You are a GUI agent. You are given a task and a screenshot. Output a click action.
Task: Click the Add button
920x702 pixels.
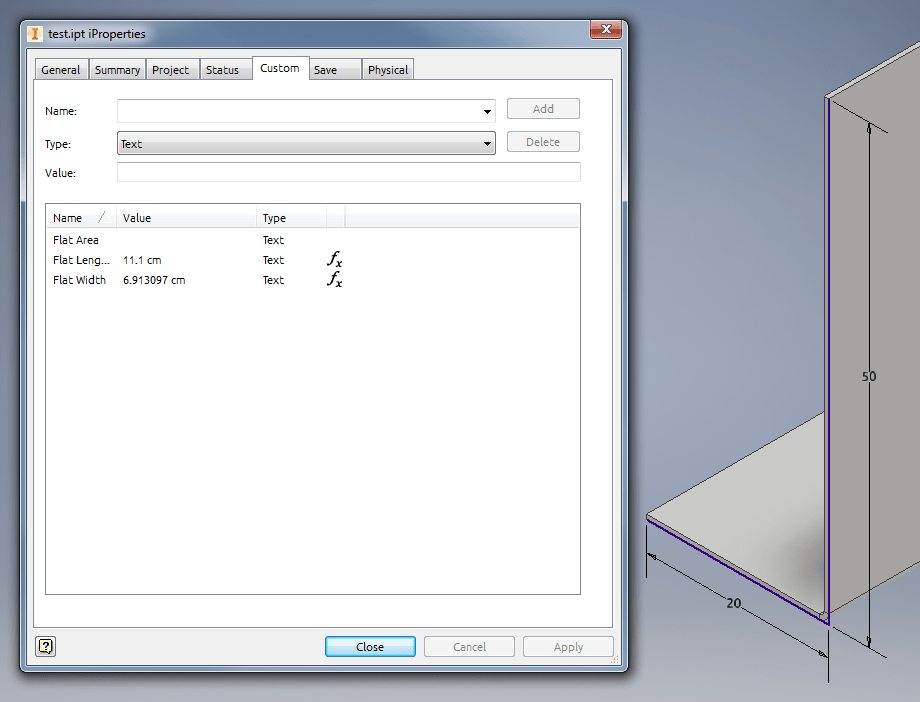pos(543,108)
